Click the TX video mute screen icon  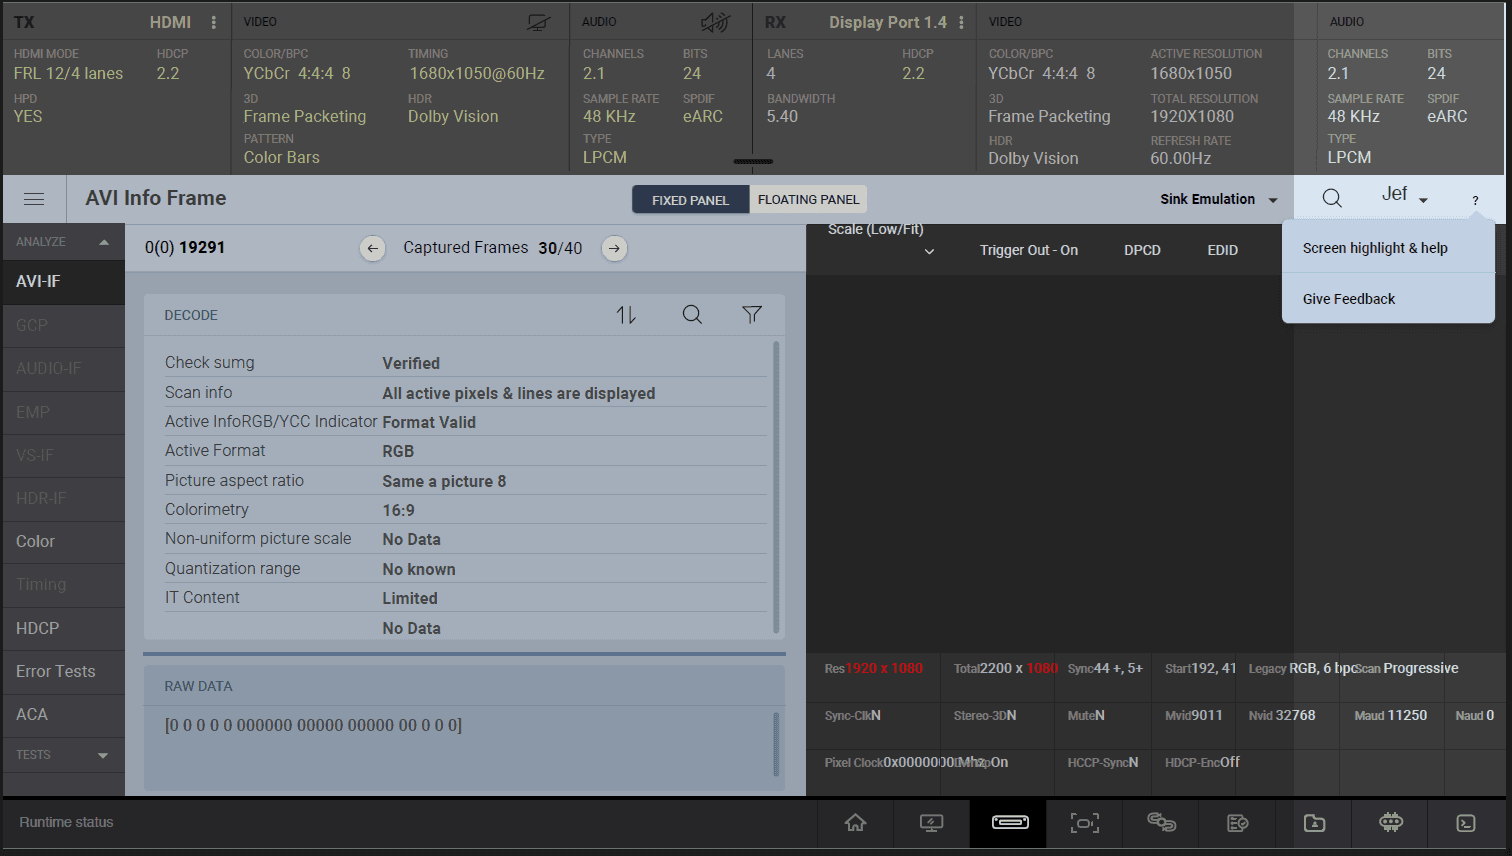click(x=539, y=22)
